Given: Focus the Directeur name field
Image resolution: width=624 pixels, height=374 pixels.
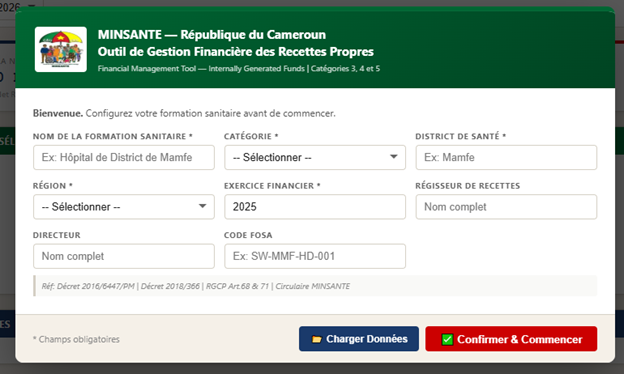Looking at the screenshot, I should pyautogui.click(x=124, y=256).
